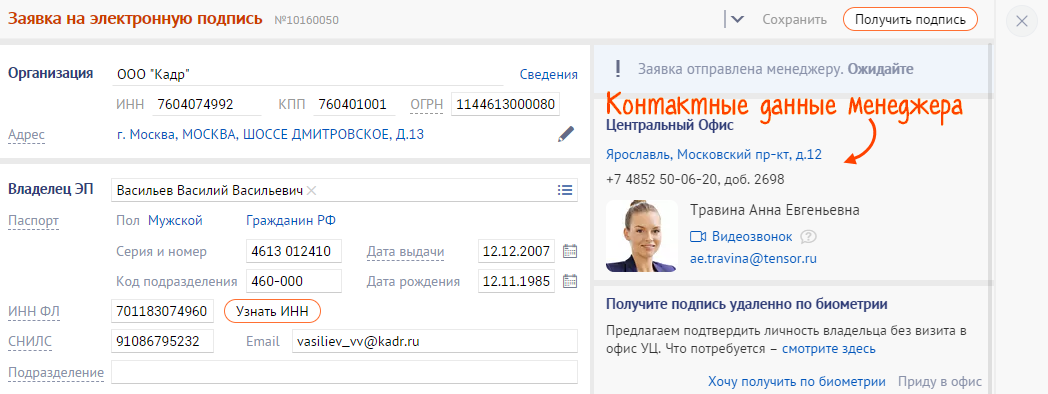
Task: Focus the Подразделение input field
Action: click(x=344, y=372)
